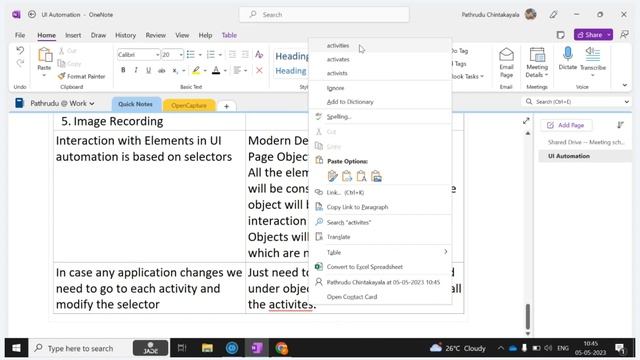Select Link... (Ctrl+K) menu item
The image size is (640, 360).
click(x=380, y=192)
